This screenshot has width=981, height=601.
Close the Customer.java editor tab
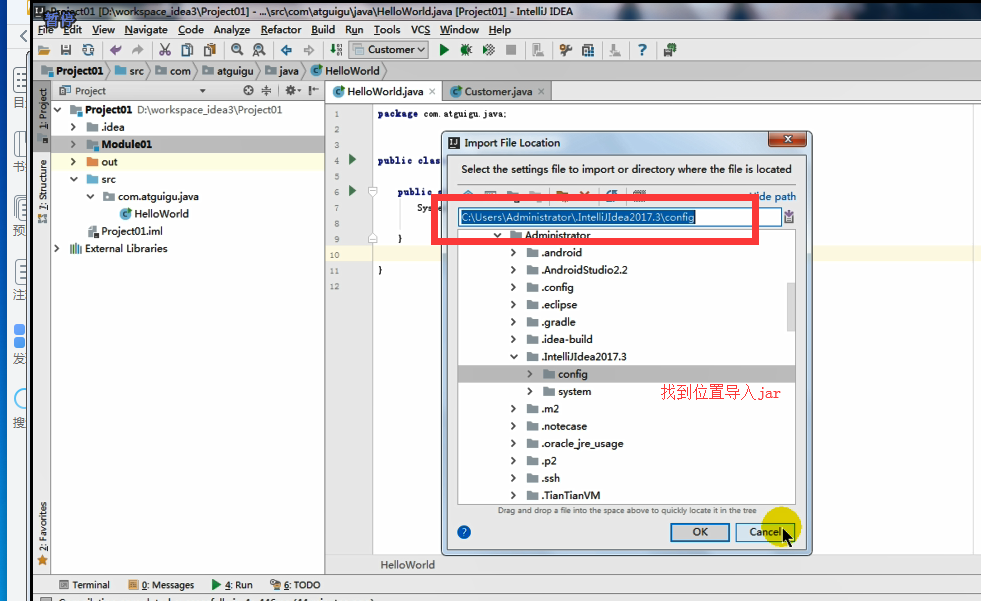[x=541, y=91]
